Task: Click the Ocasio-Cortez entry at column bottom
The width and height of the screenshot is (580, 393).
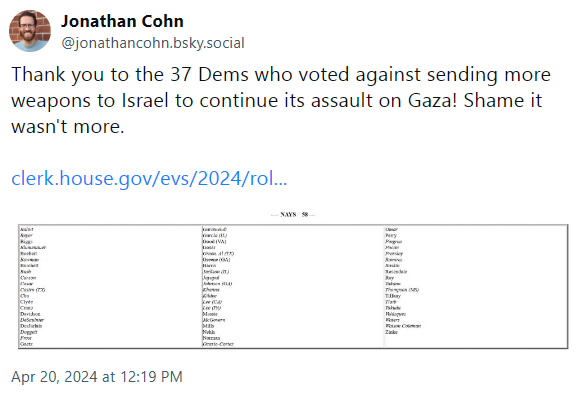Action: (218, 344)
